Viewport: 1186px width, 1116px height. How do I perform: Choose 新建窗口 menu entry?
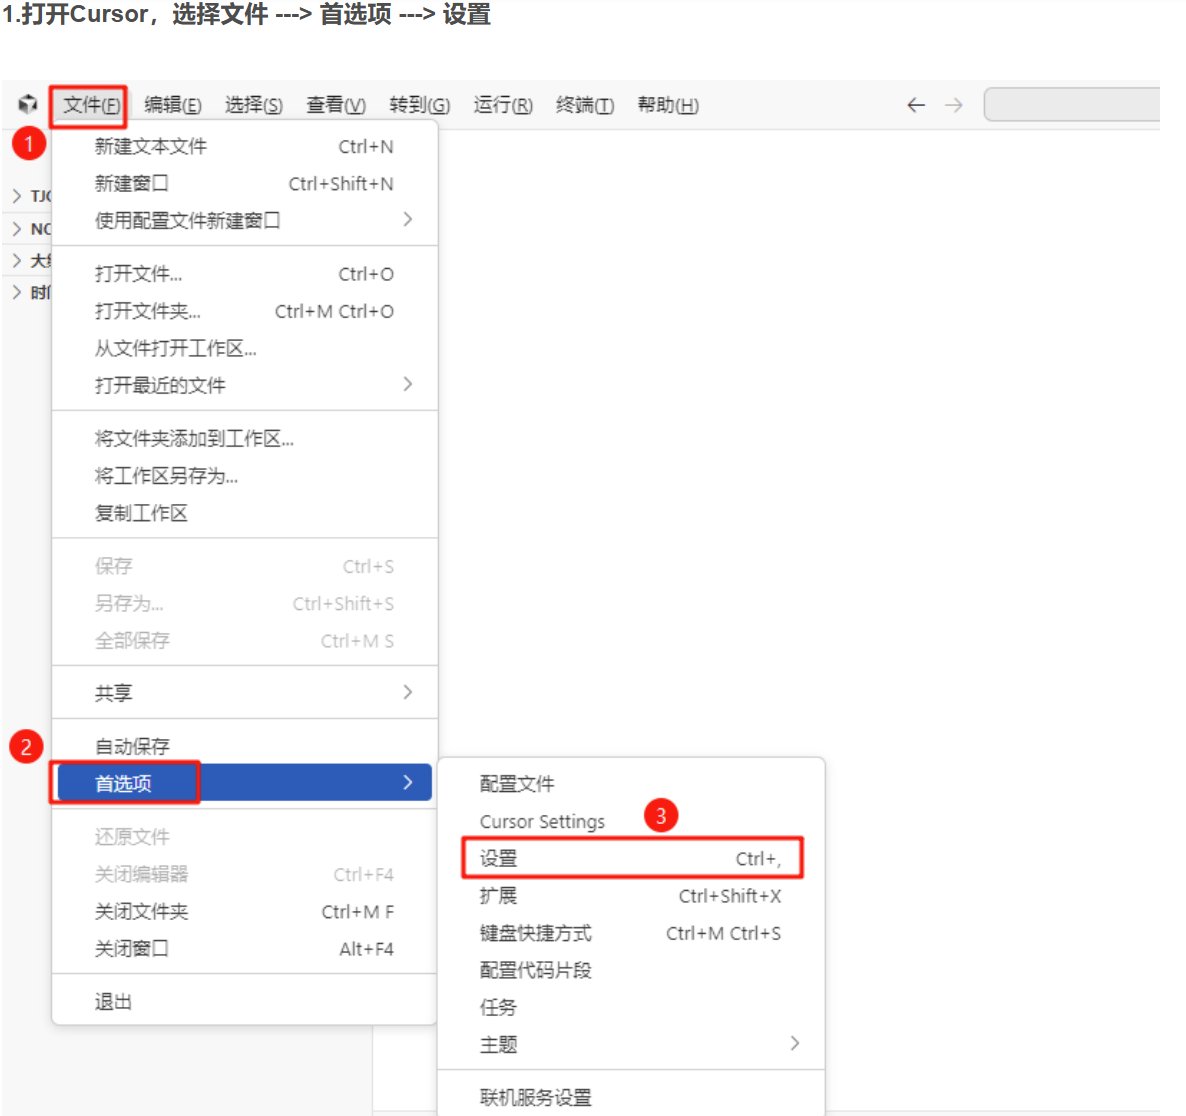click(x=244, y=183)
